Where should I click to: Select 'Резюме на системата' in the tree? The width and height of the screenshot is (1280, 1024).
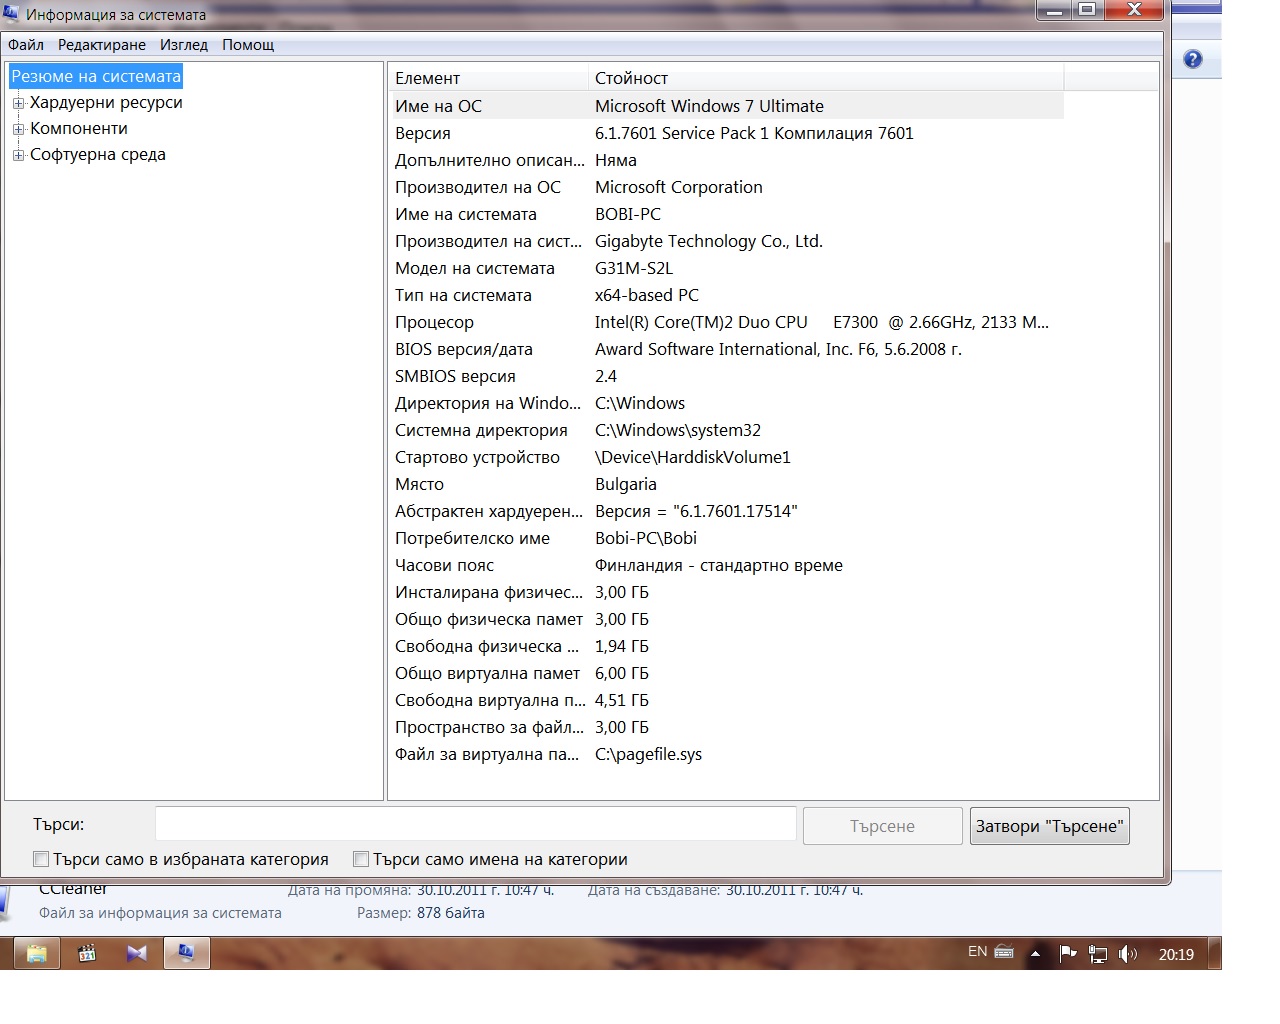point(96,77)
